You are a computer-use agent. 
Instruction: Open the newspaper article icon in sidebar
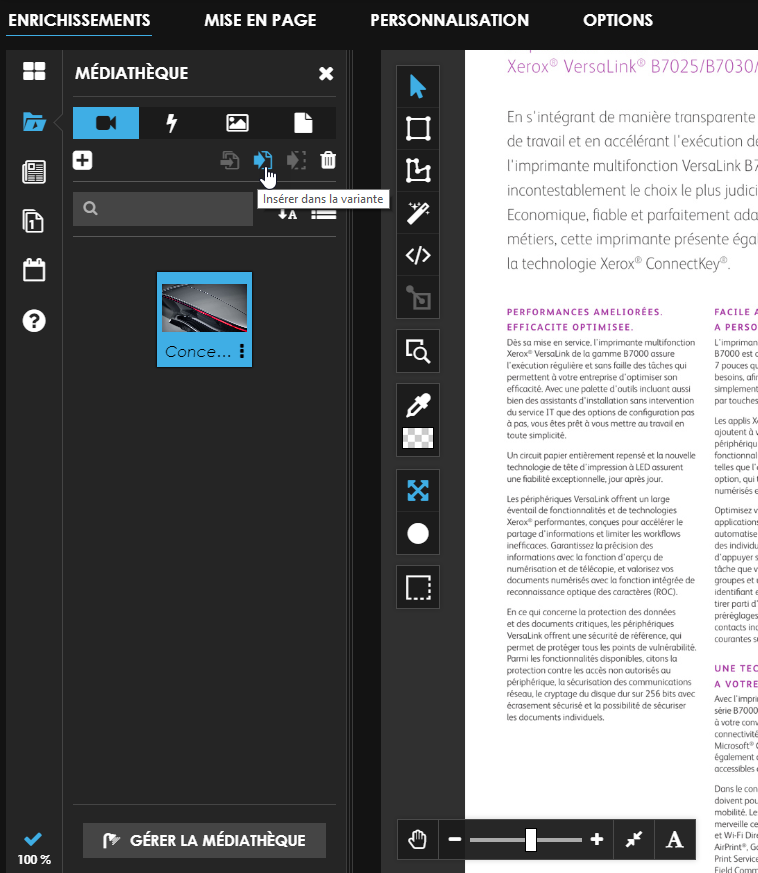point(34,171)
